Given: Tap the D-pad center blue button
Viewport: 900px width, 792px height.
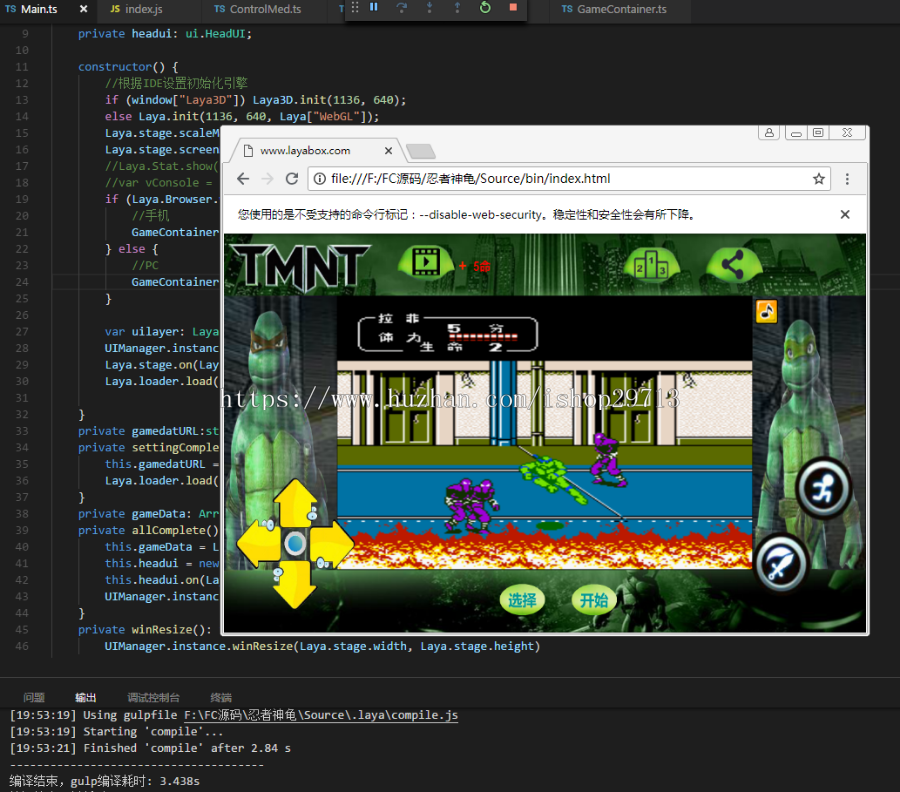Looking at the screenshot, I should click(x=295, y=543).
